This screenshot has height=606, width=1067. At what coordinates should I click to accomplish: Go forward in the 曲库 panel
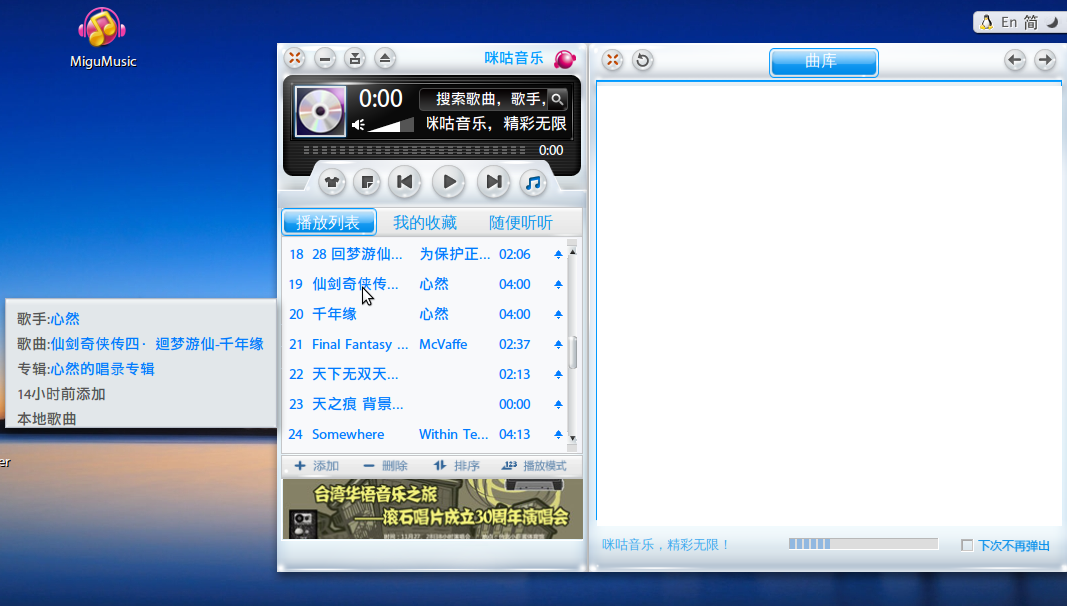[x=1045, y=60]
